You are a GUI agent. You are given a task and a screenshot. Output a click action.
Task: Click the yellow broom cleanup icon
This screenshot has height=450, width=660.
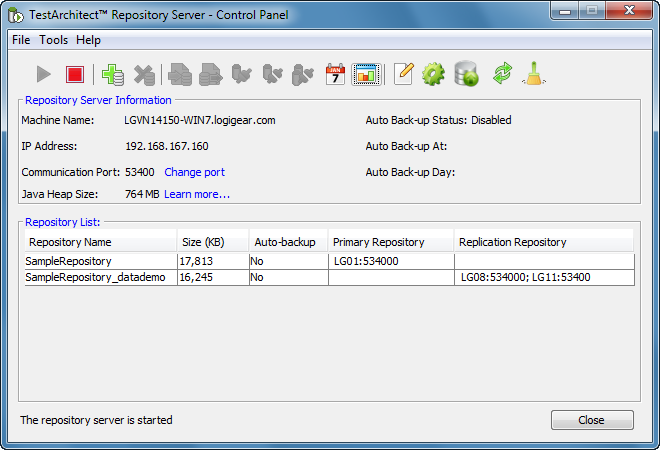click(534, 74)
